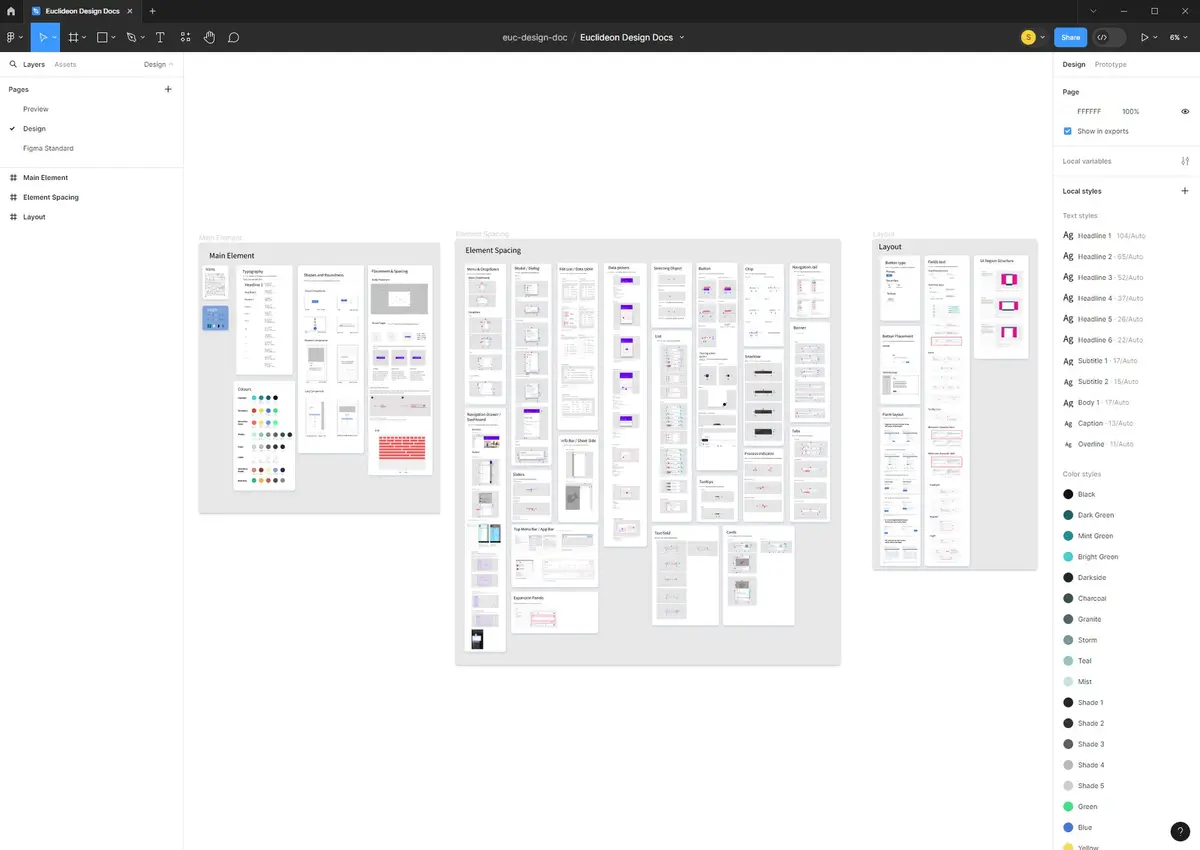This screenshot has width=1200, height=850.
Task: Select the Comment tool
Action: pos(233,37)
